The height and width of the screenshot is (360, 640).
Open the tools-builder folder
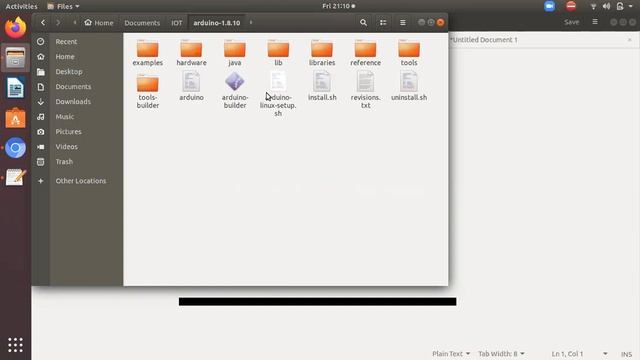147,91
